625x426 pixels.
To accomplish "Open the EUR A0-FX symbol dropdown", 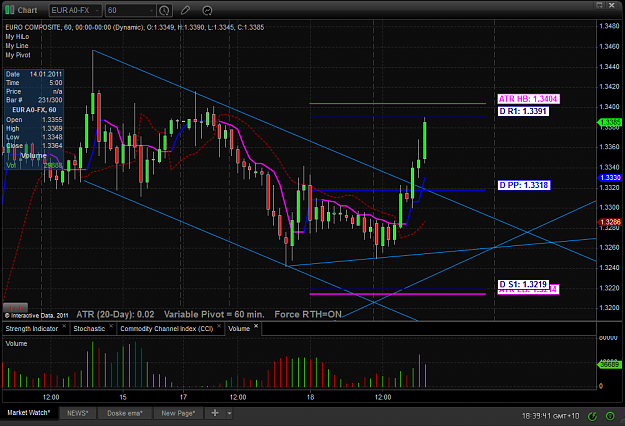I will coord(75,10).
